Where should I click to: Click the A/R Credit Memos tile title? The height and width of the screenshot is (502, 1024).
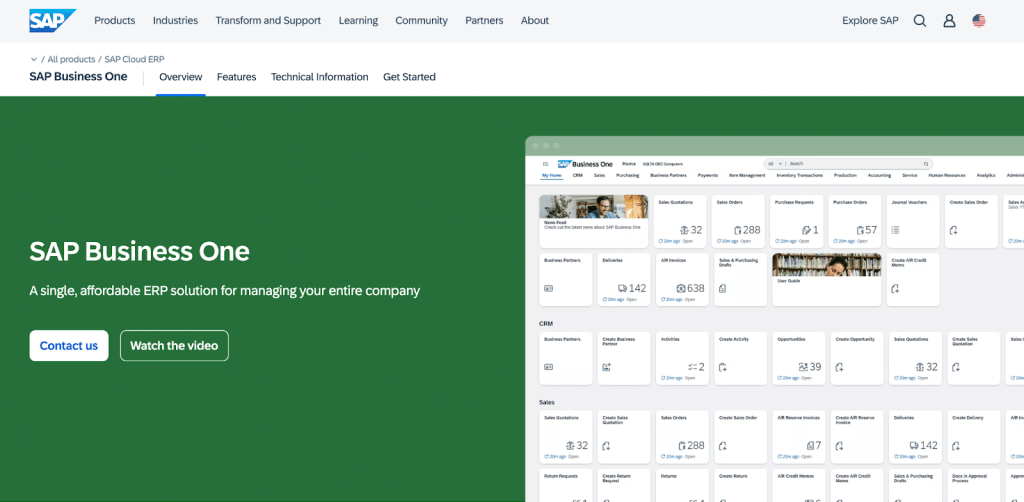click(x=793, y=477)
